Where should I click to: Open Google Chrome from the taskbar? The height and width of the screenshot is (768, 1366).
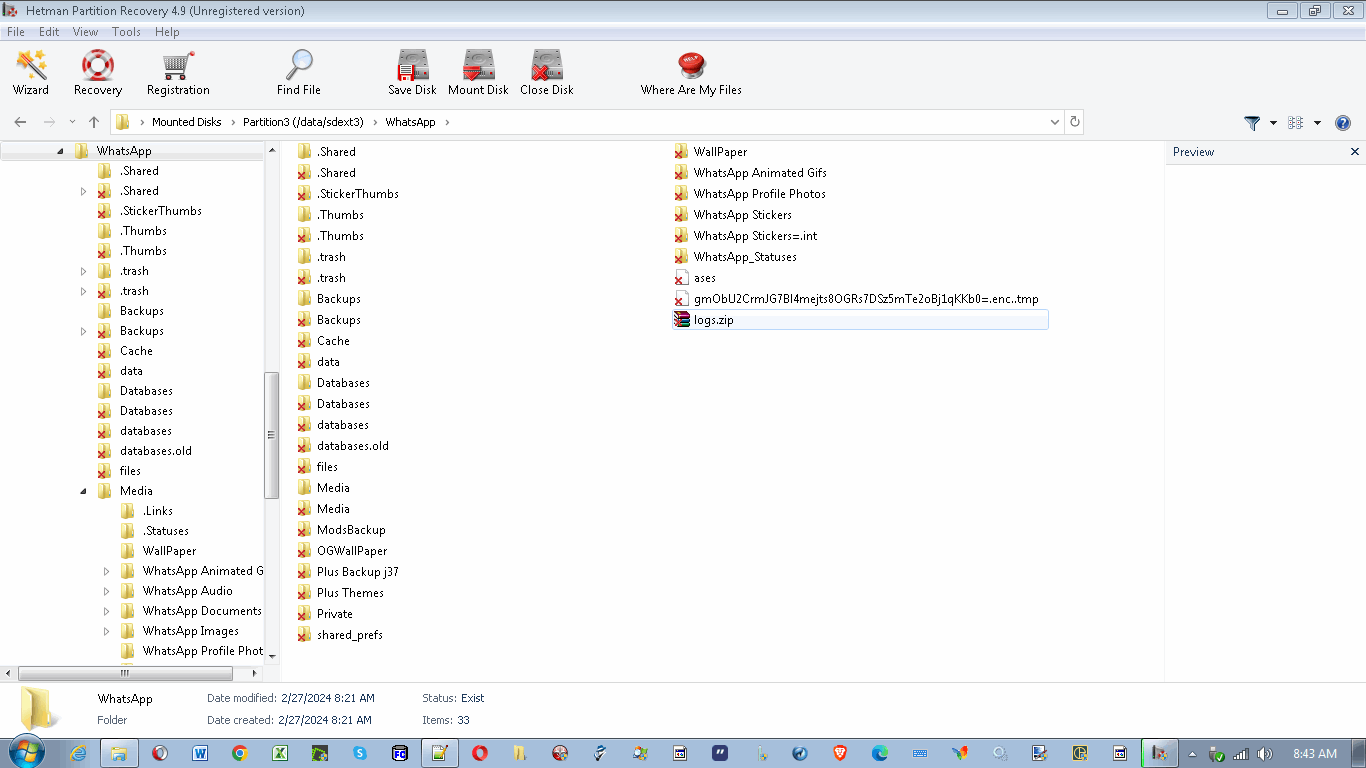point(239,753)
